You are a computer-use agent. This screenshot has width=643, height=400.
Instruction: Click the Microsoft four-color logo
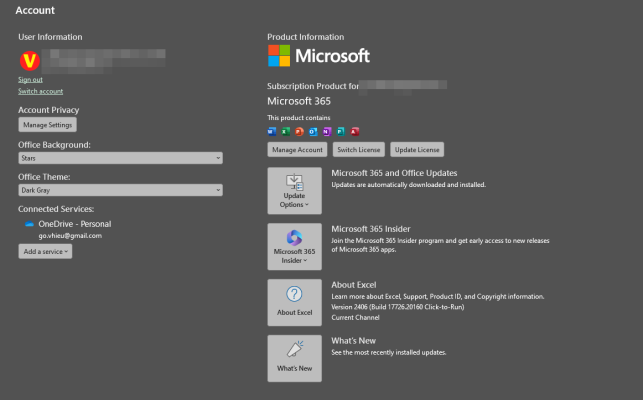pos(279,56)
